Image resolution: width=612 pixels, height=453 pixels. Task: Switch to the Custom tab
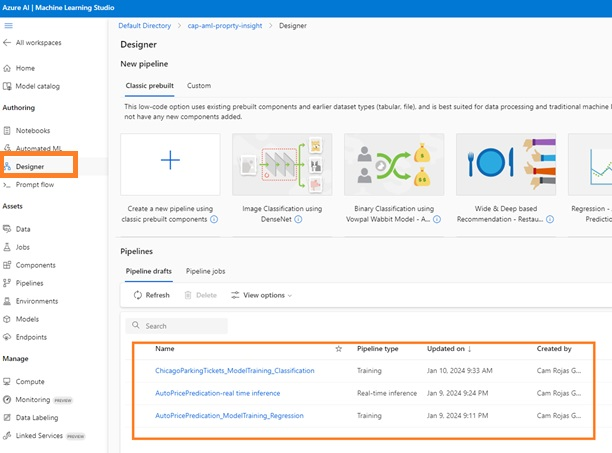pyautogui.click(x=199, y=86)
